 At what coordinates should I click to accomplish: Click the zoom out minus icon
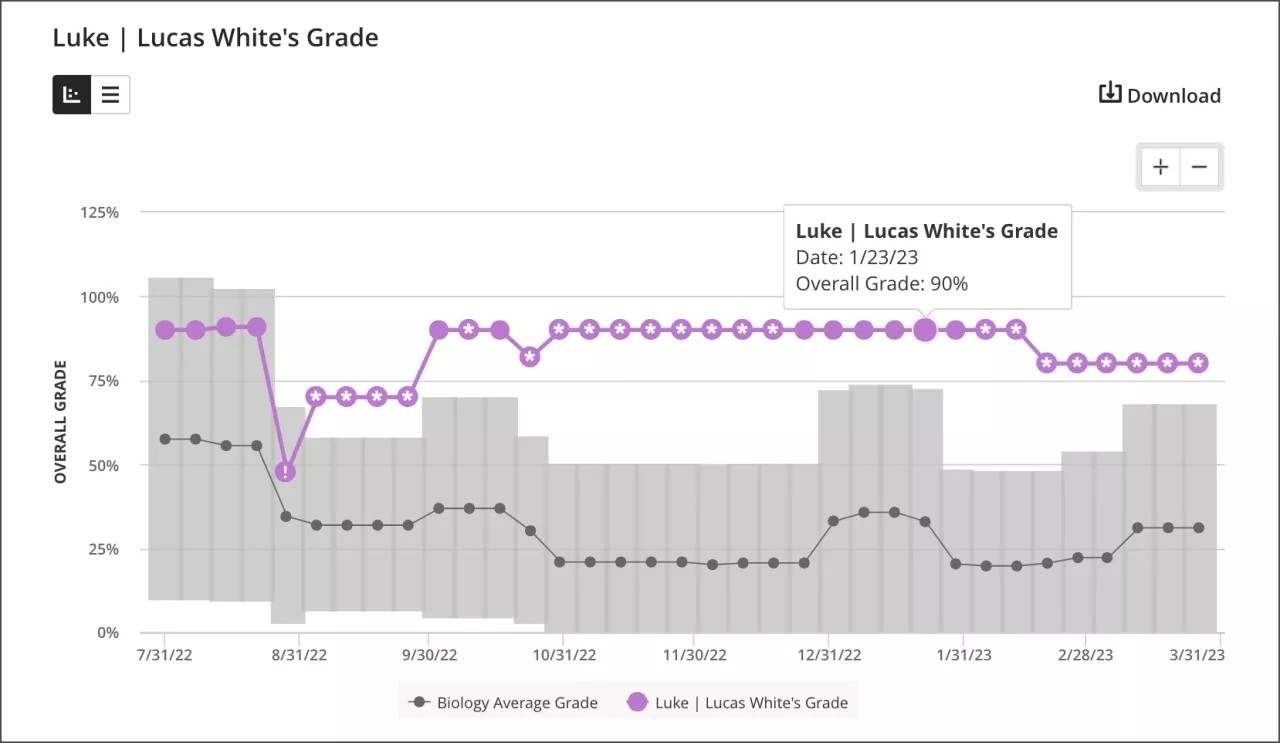(1199, 167)
